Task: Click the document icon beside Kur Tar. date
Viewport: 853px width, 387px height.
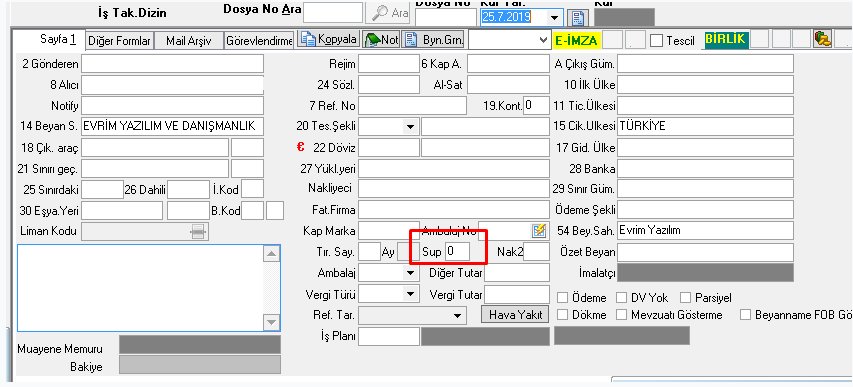Action: coord(578,18)
